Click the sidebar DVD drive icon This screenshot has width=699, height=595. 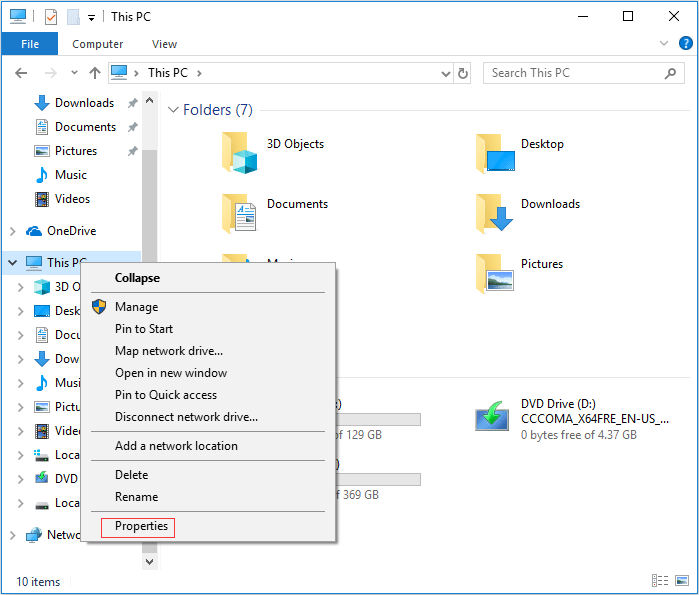[x=42, y=478]
